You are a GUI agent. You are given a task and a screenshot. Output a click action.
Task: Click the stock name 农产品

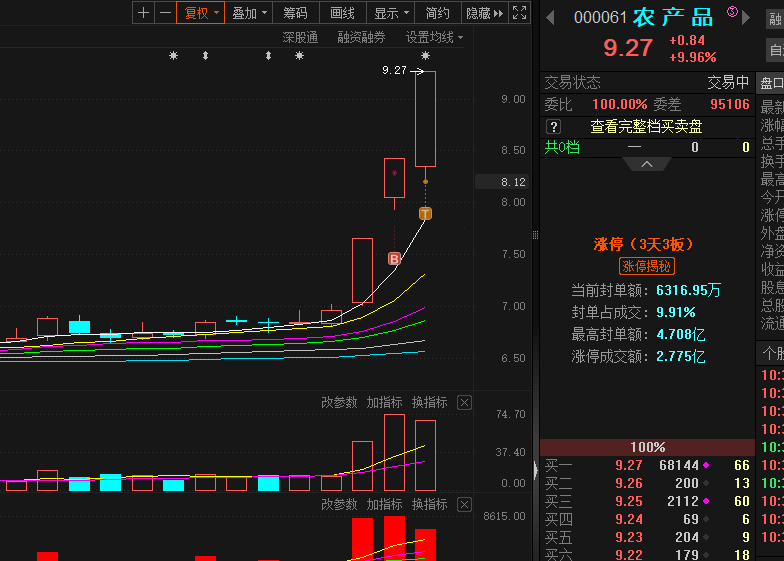[673, 18]
